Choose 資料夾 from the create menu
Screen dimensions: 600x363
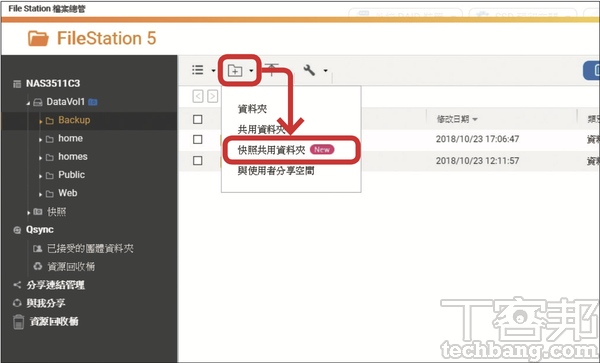point(252,109)
